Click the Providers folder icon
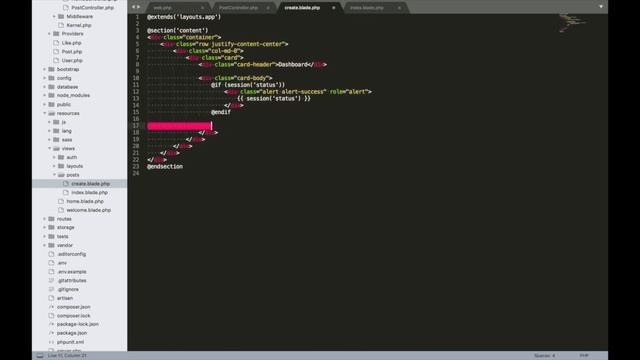Screen dimensions: 640x360 click(56, 34)
